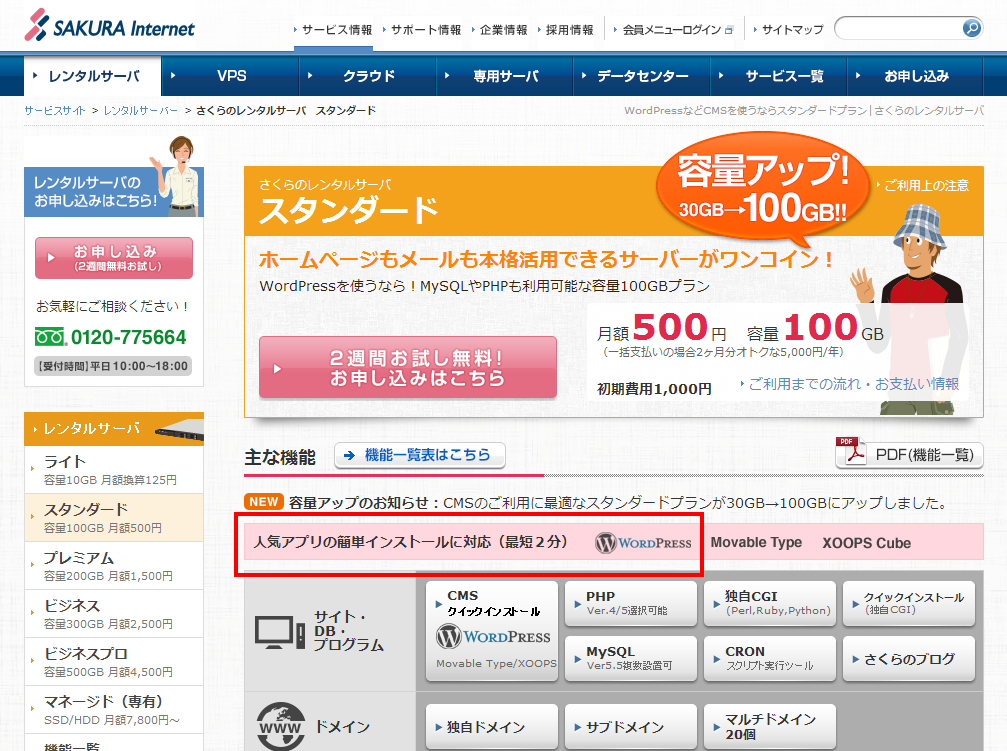The height and width of the screenshot is (751, 1007).
Task: Click the CRON スクリプト実行ツール tile
Action: [x=770, y=658]
